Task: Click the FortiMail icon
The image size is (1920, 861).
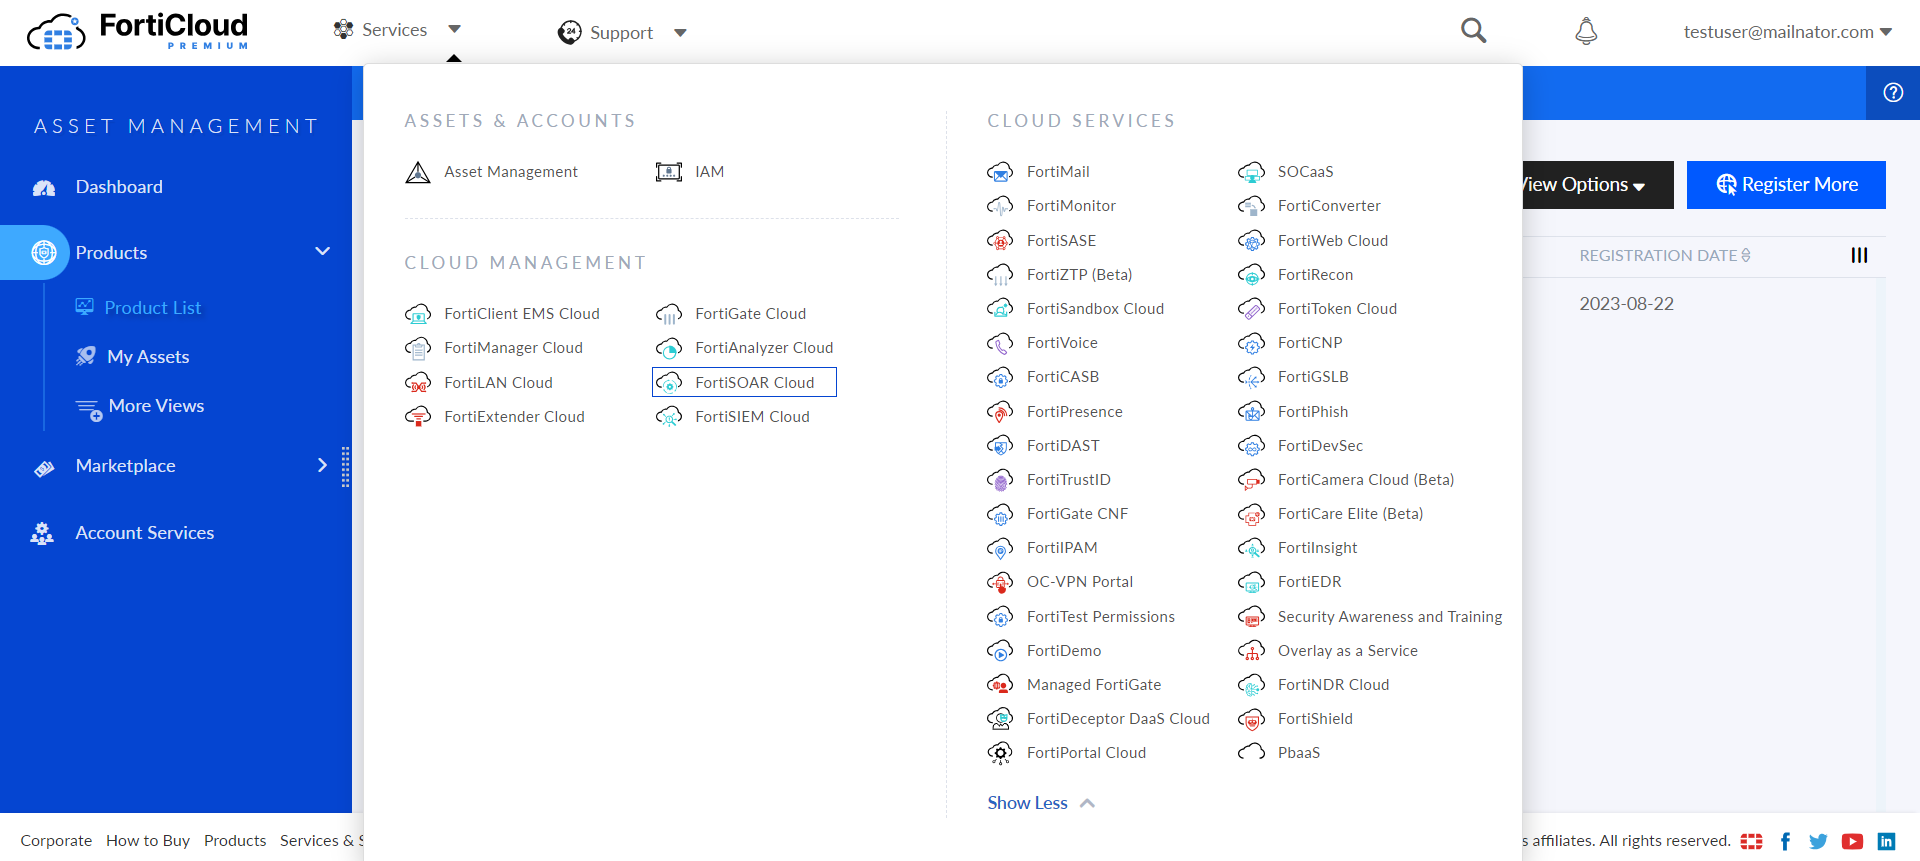Action: [x=1000, y=172]
